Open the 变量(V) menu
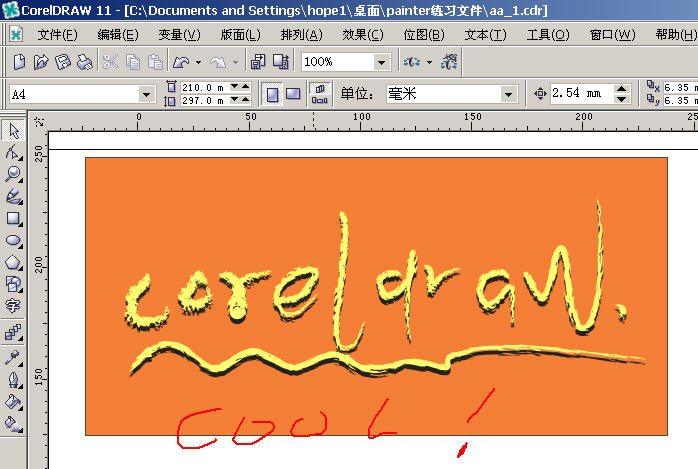The image size is (698, 469). point(179,35)
